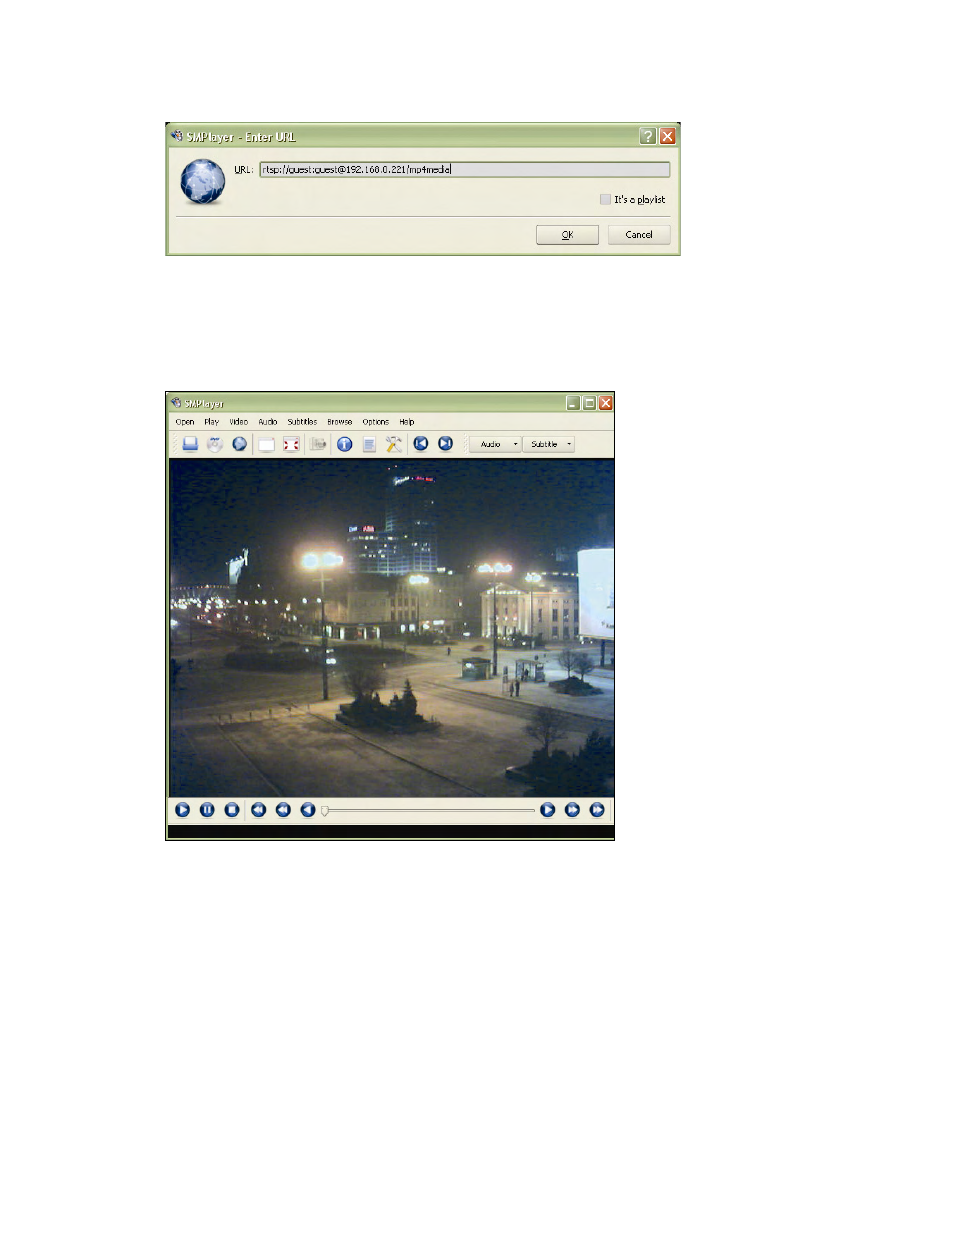Open the Audio menu in menu bar

268,422
